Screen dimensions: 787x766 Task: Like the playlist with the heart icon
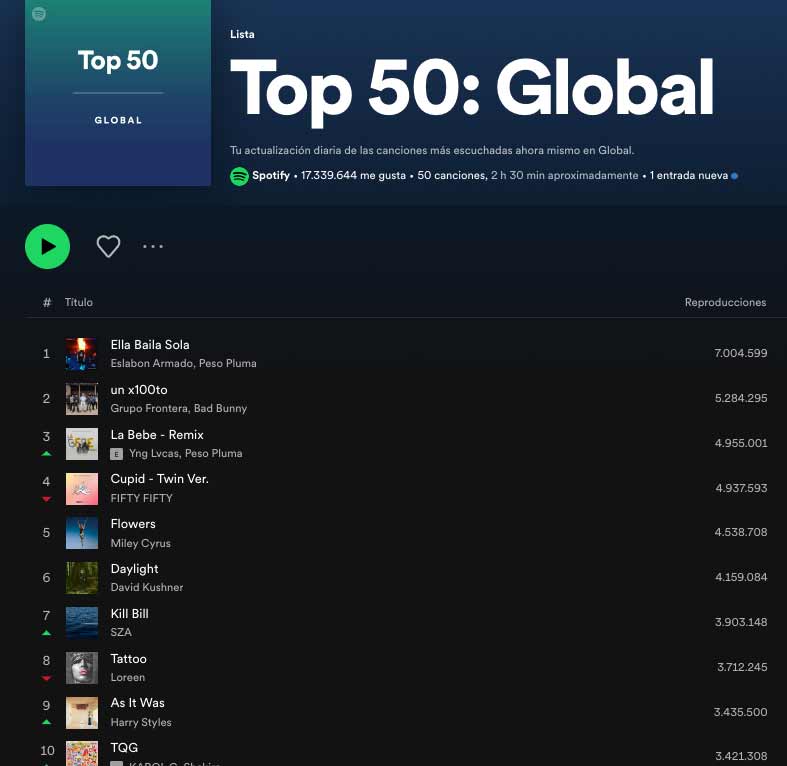point(108,246)
